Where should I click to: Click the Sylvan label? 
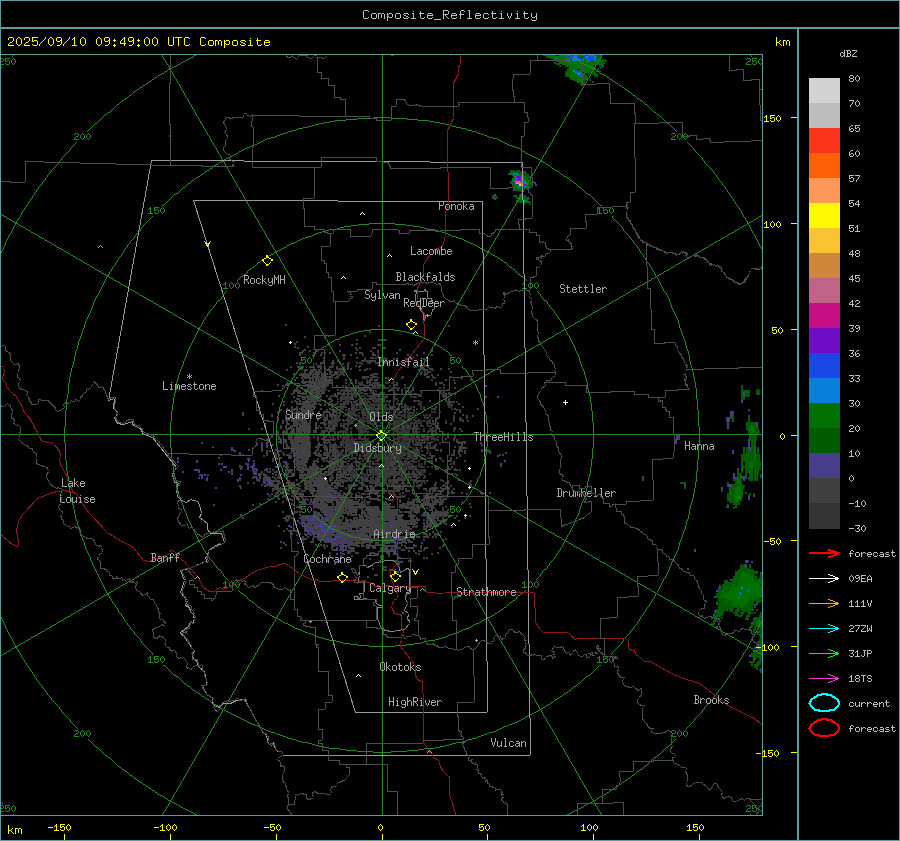click(x=382, y=295)
